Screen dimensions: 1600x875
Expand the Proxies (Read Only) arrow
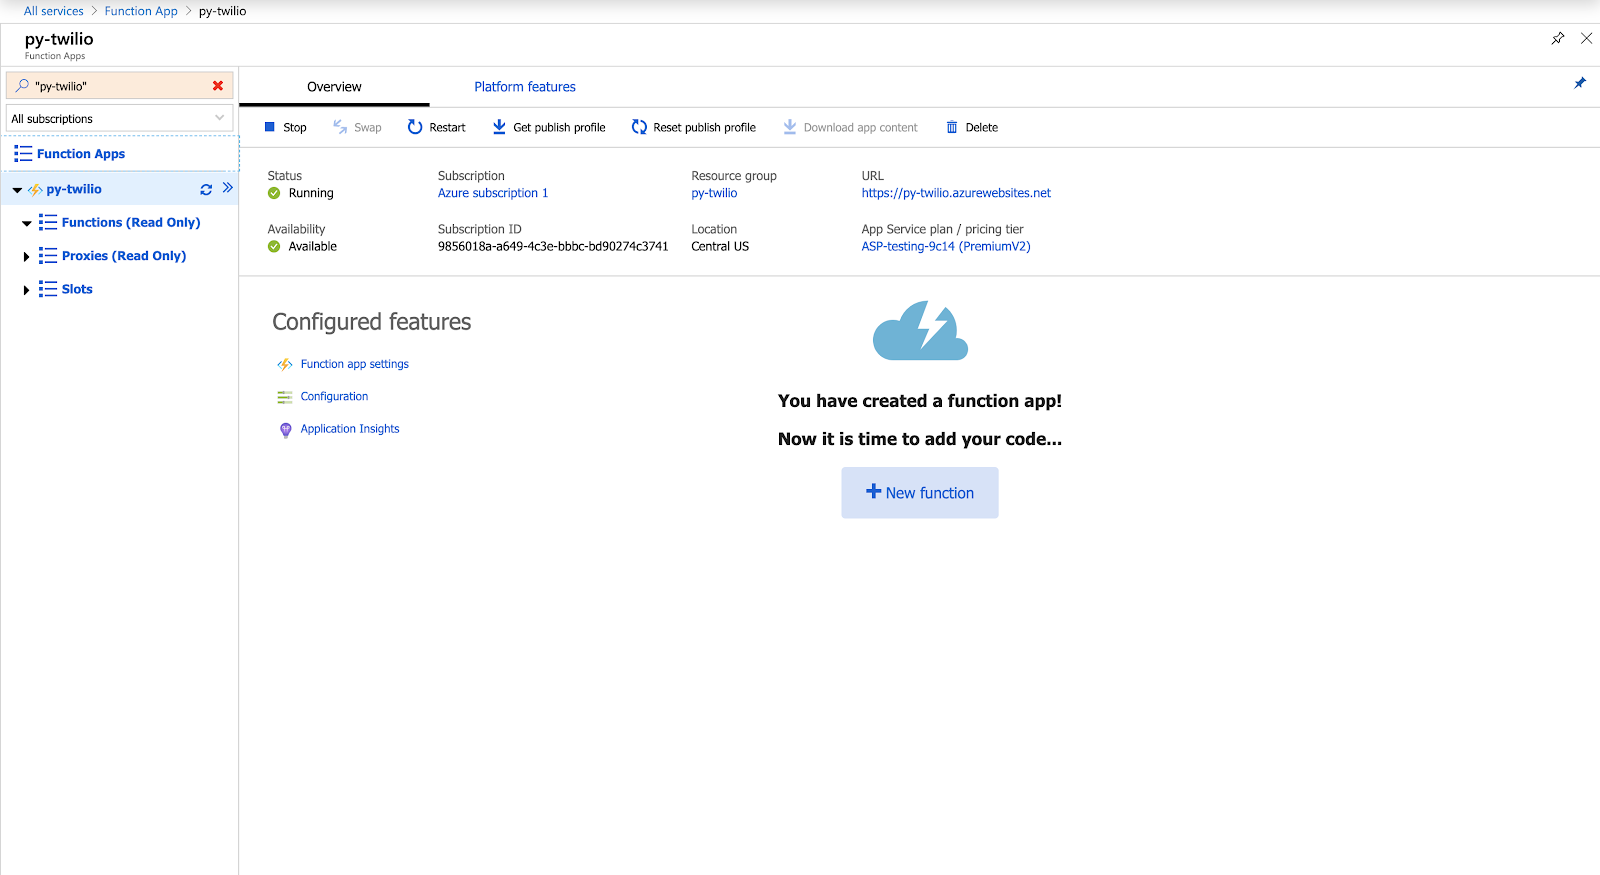click(26, 257)
